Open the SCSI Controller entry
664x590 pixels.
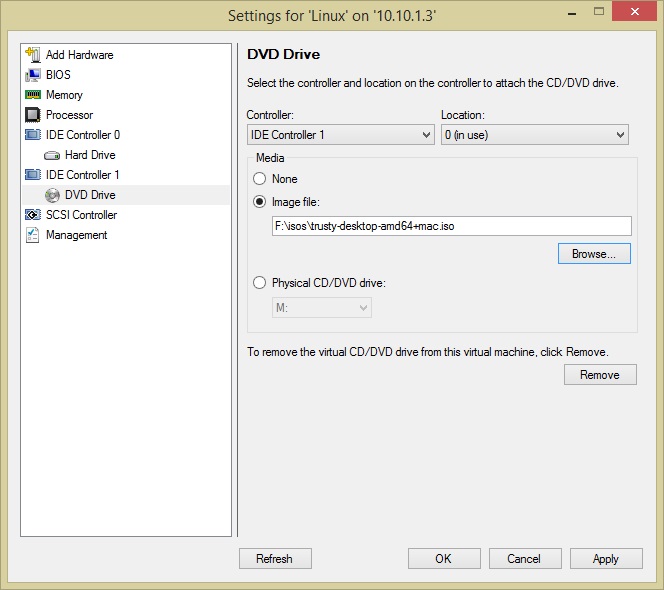81,215
